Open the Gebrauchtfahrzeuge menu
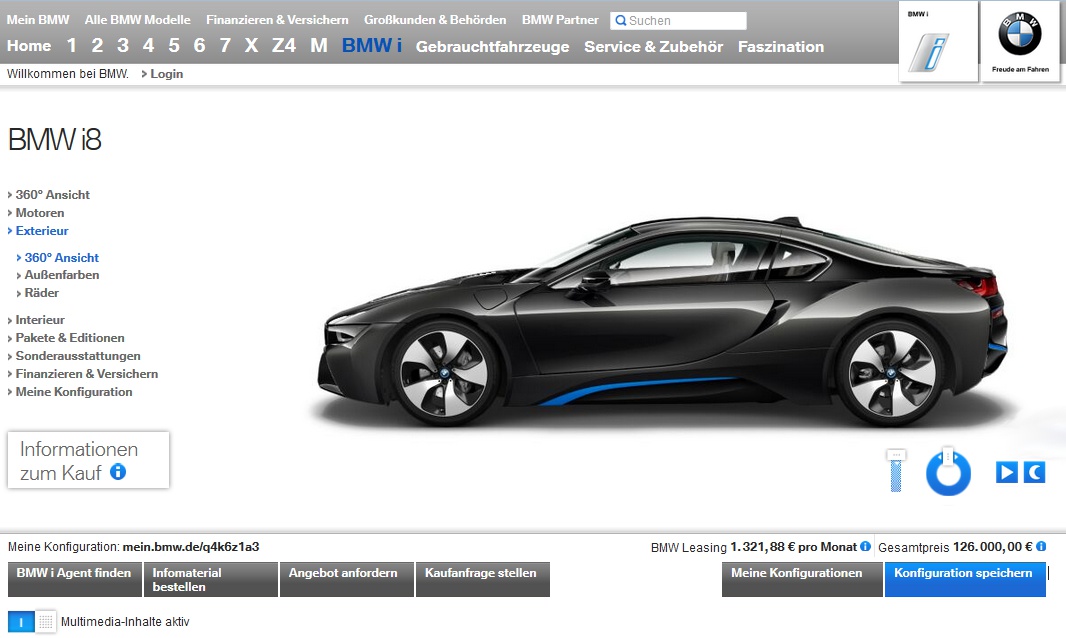This screenshot has height=638, width=1066. click(x=492, y=46)
